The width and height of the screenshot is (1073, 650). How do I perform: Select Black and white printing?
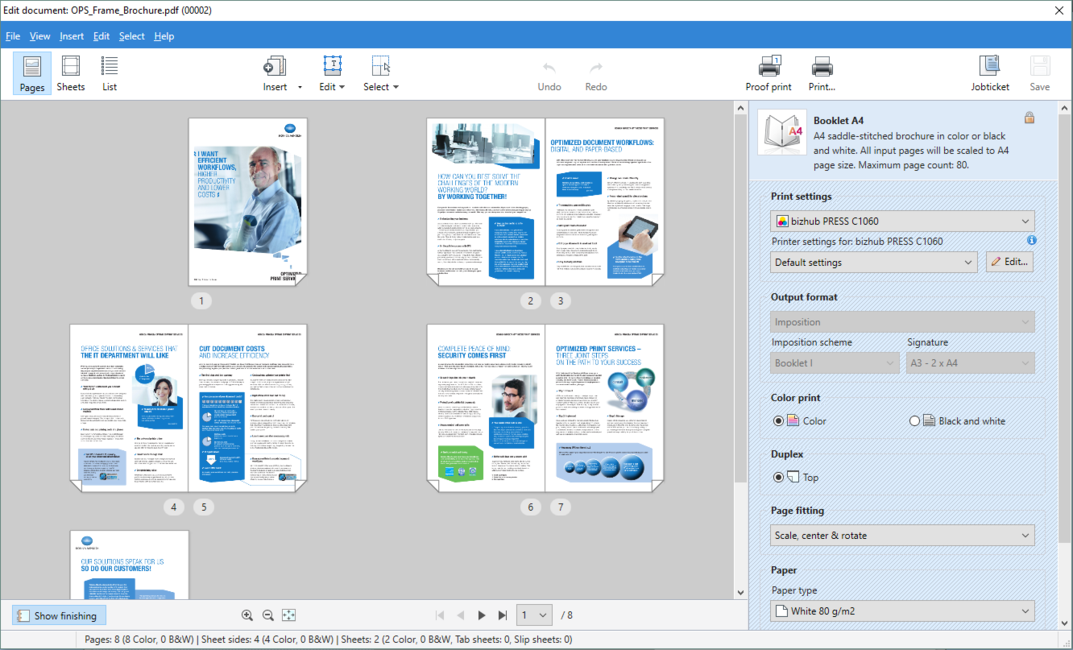tap(913, 420)
